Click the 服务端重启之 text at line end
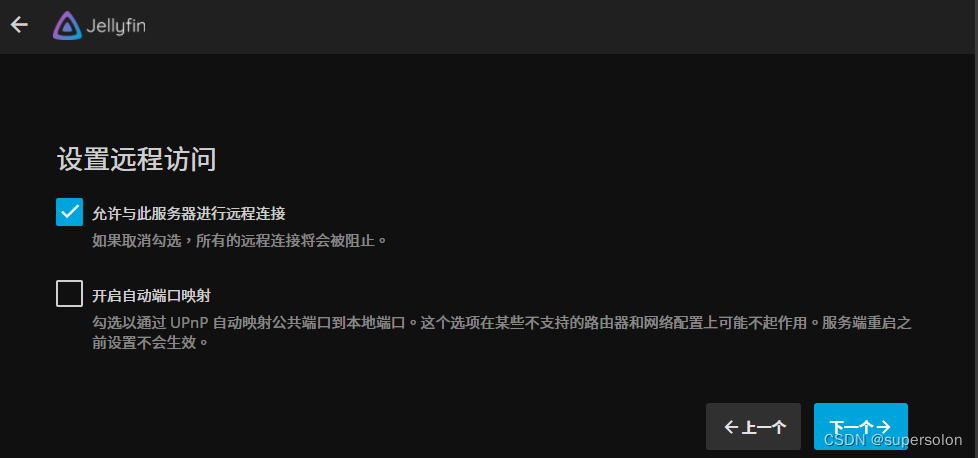The width and height of the screenshot is (978, 458). coord(867,323)
